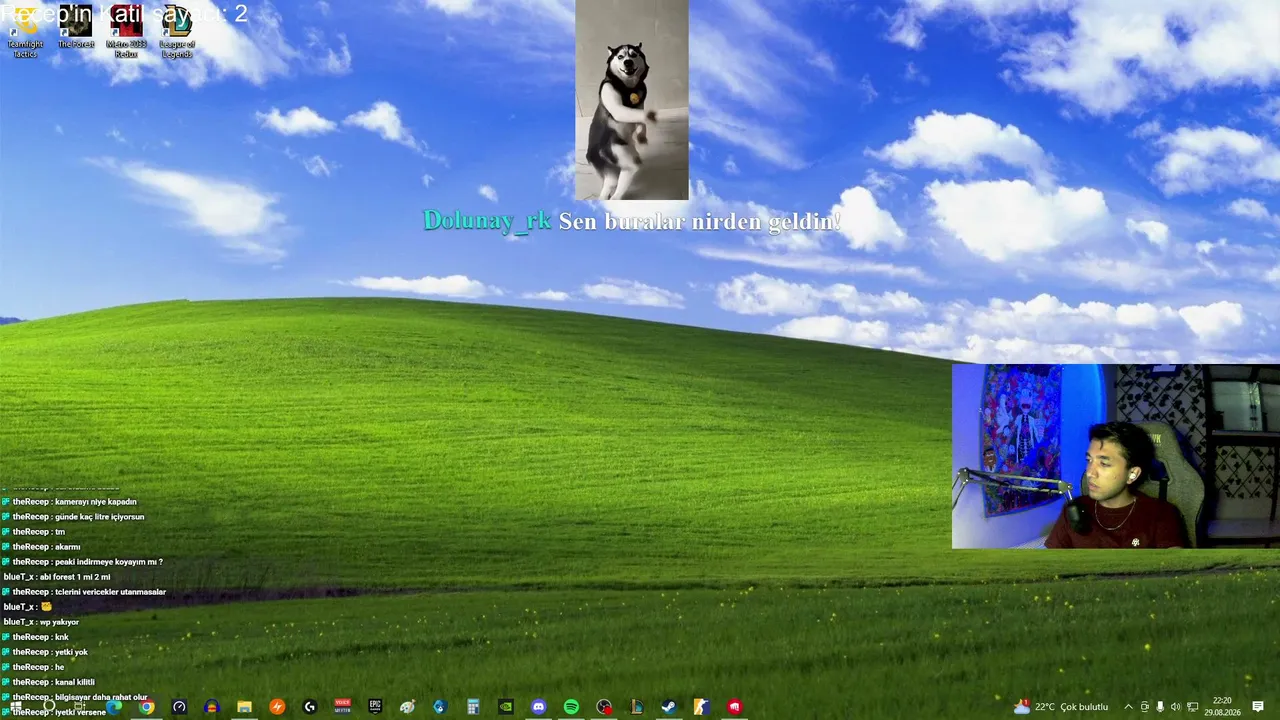Screen dimensions: 1280x720
Task: Open Epic Games Launcher from the taskbar
Action: coord(375,707)
